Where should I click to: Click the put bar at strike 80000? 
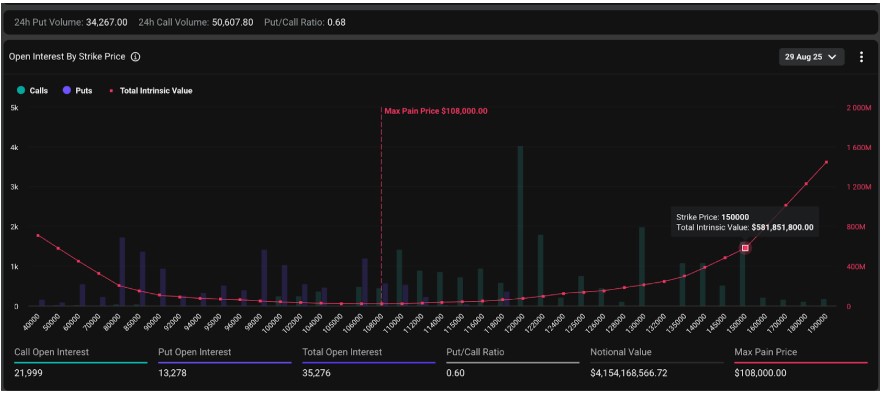coord(122,271)
